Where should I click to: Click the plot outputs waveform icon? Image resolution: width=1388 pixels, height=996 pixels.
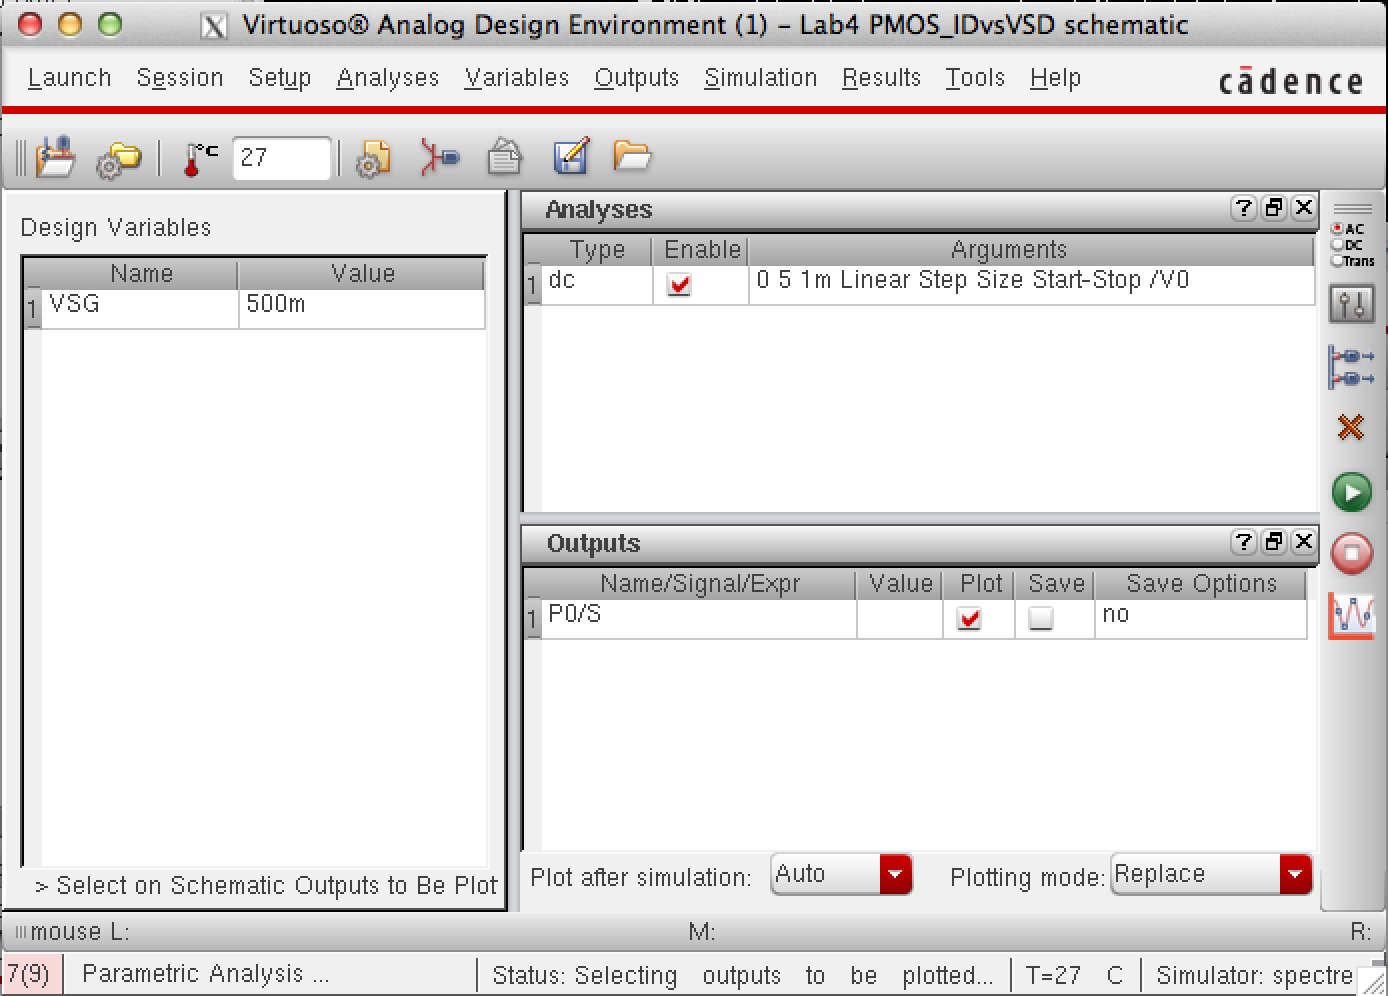[1352, 616]
